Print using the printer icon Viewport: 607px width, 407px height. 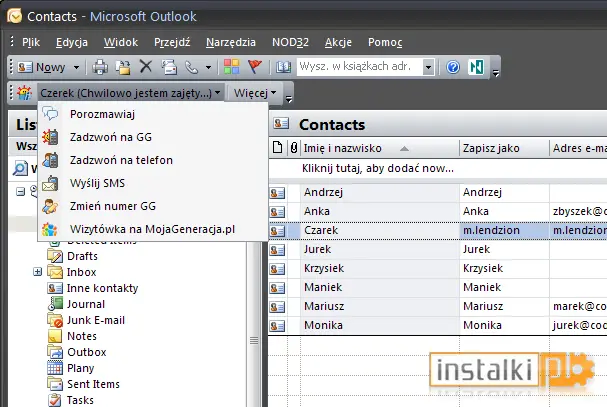point(100,67)
